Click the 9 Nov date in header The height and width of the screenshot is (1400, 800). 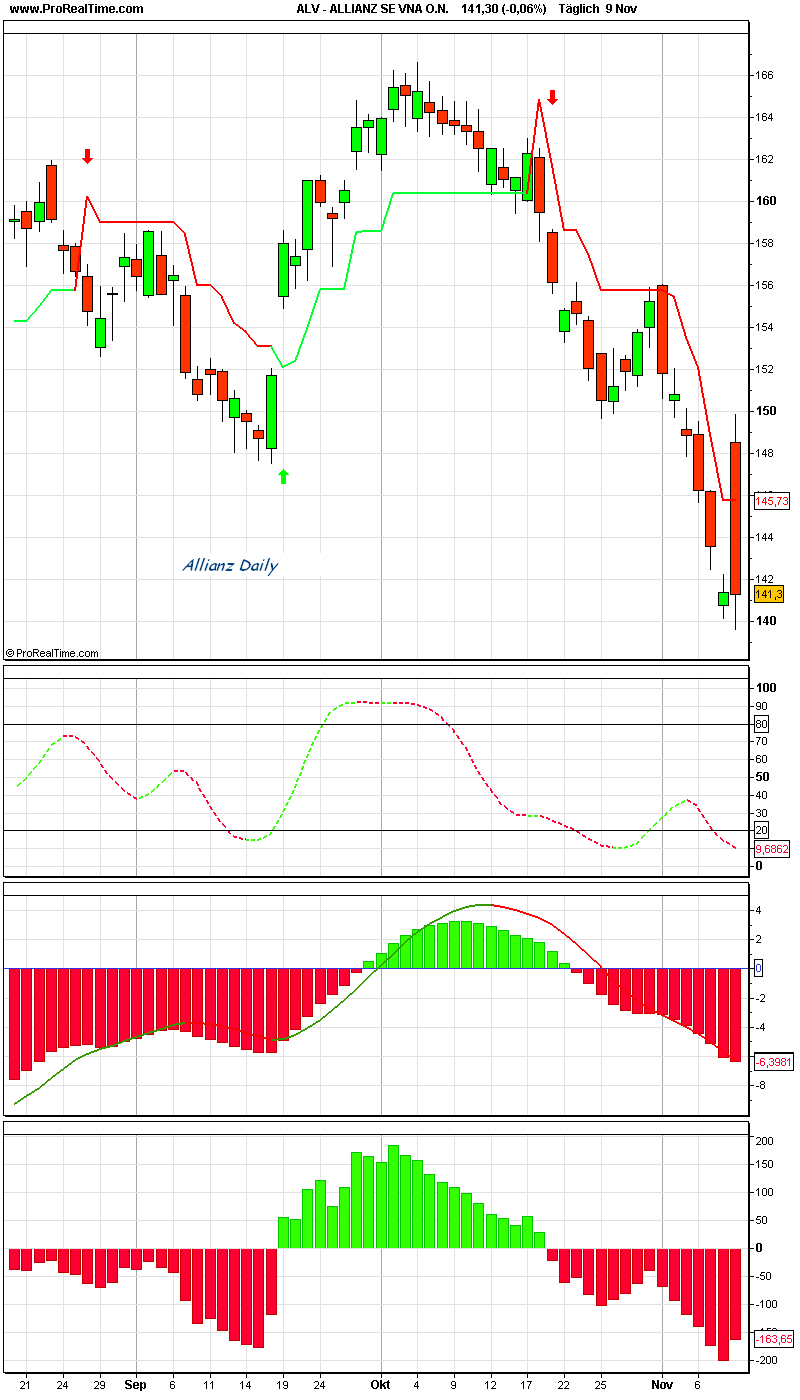pyautogui.click(x=621, y=9)
